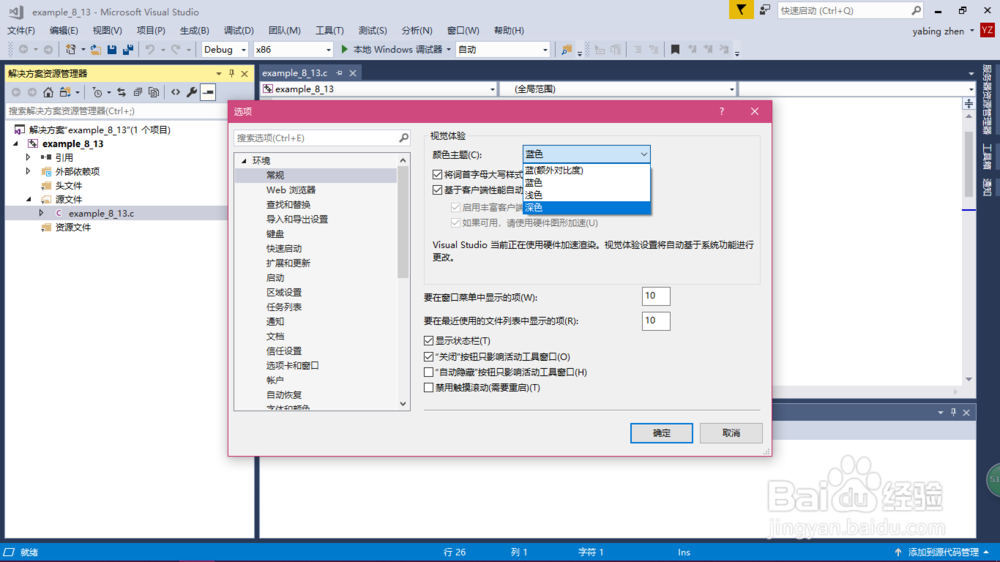Open the 调试(D) menu
This screenshot has height=562, width=1000.
click(239, 31)
